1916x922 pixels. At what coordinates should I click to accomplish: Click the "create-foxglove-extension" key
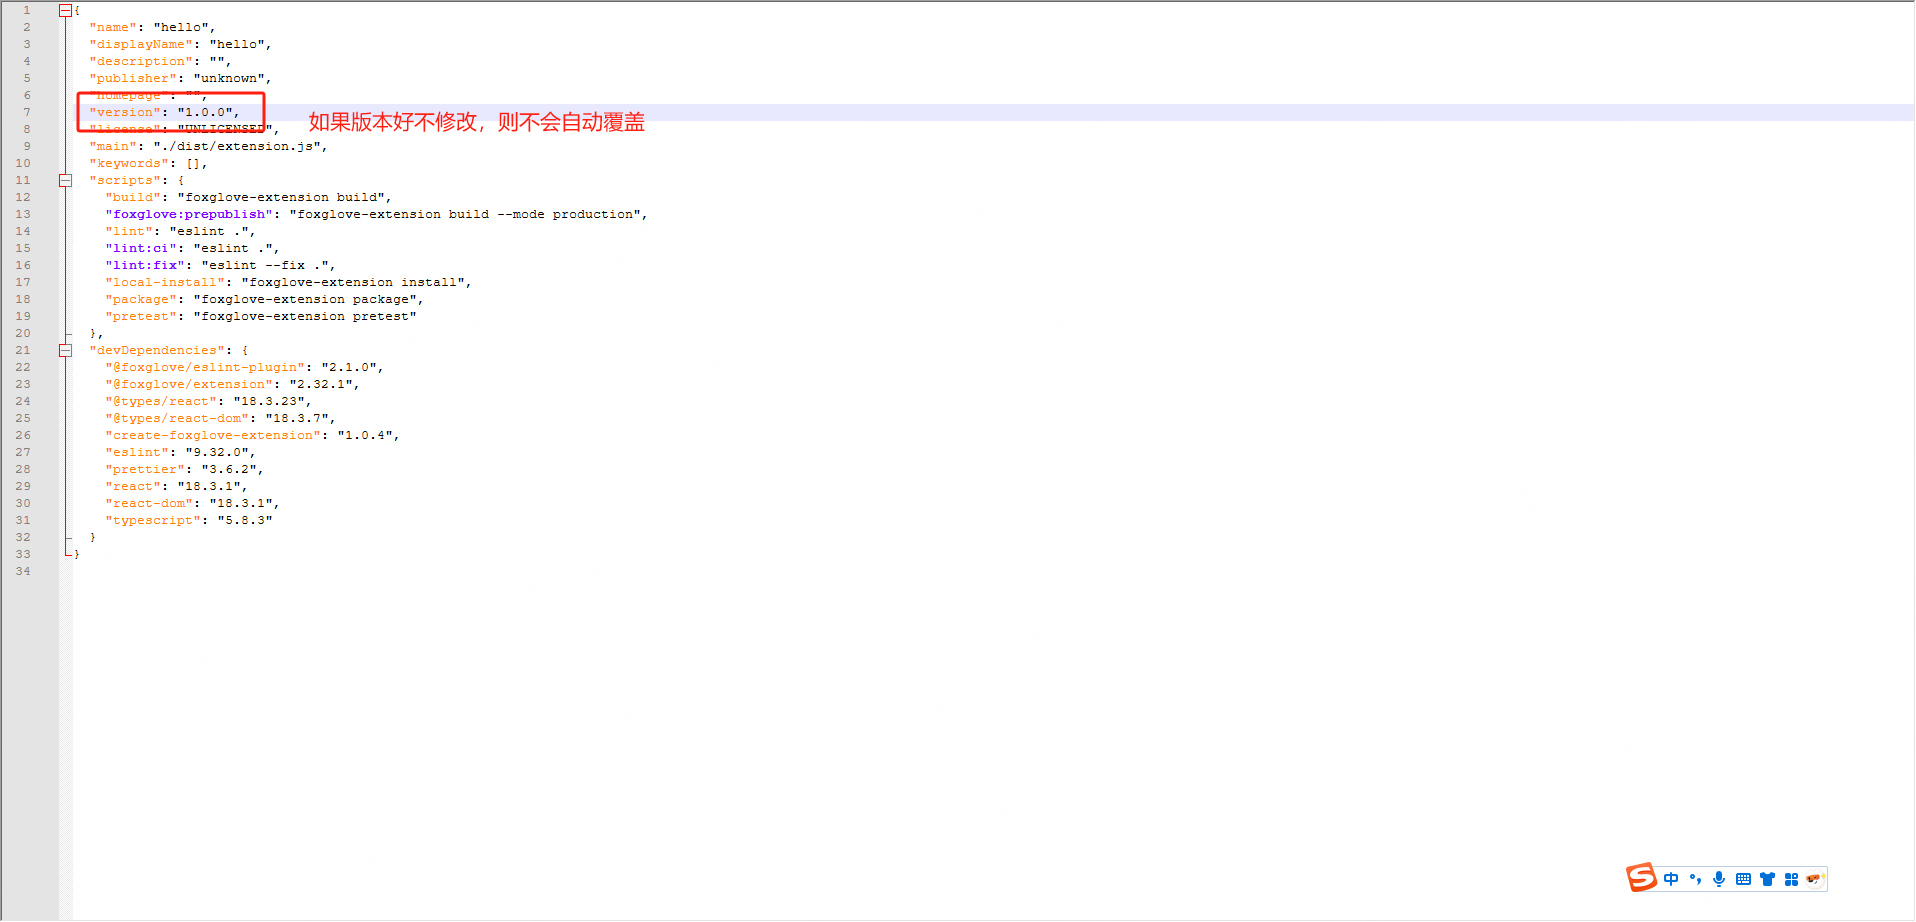pyautogui.click(x=213, y=435)
